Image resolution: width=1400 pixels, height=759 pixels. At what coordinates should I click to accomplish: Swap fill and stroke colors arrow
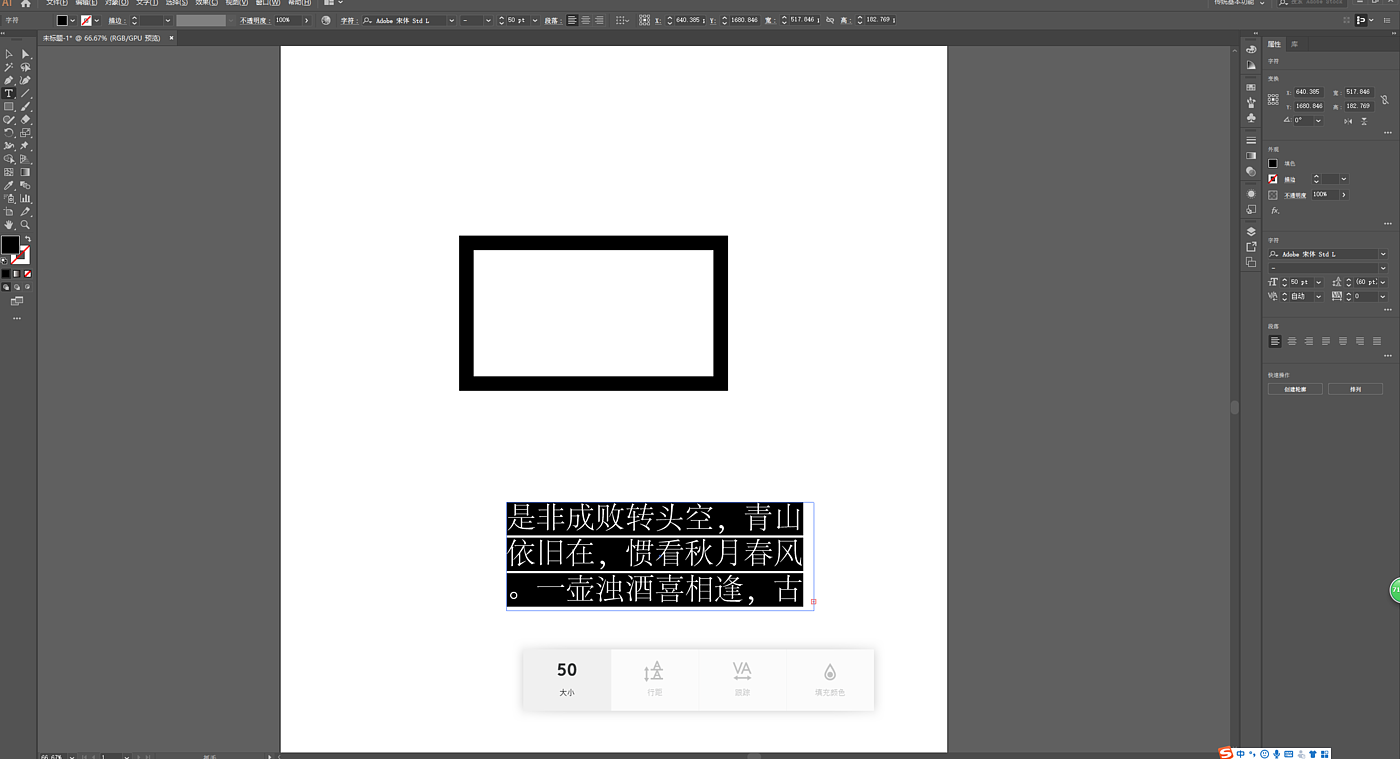point(27,239)
